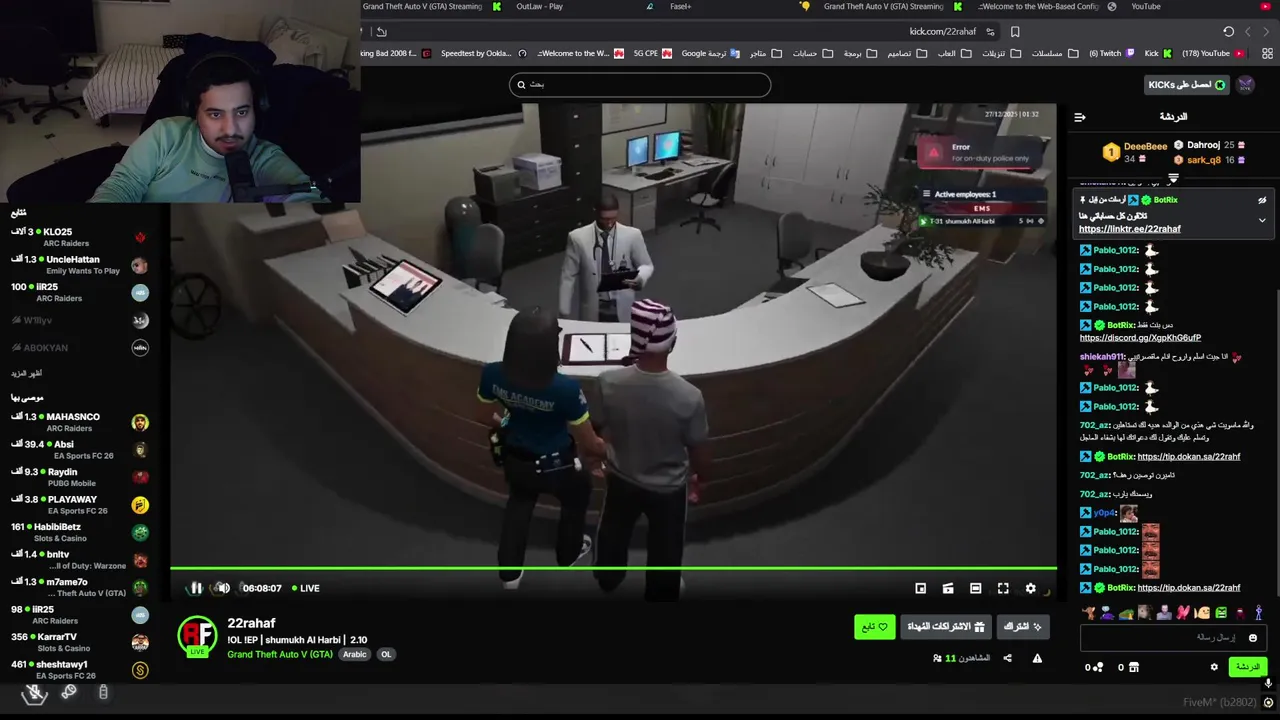Bookmark this page icon in address bar

[x=1015, y=32]
